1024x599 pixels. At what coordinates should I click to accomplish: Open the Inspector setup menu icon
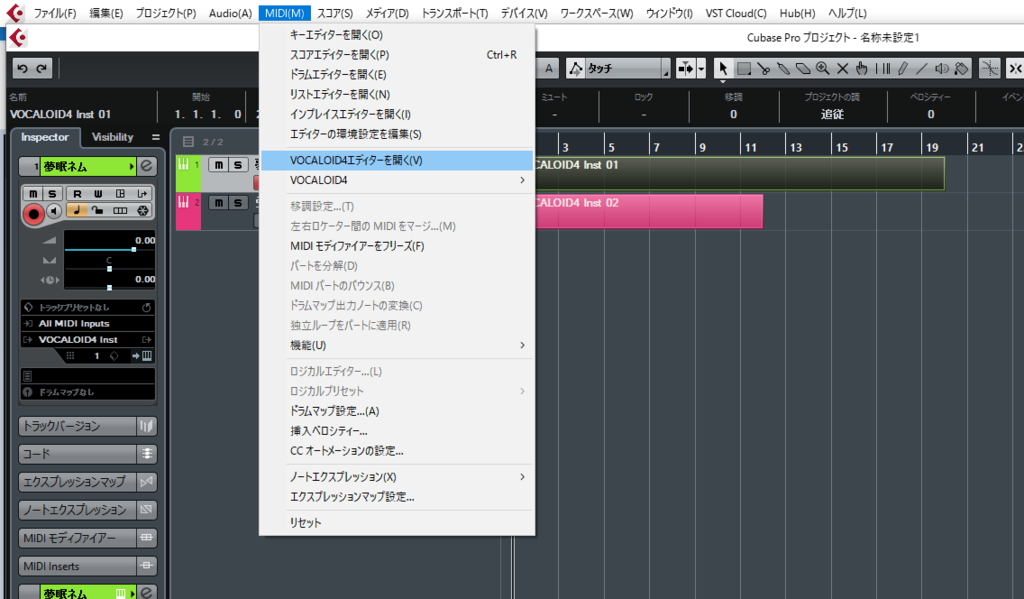click(x=155, y=137)
